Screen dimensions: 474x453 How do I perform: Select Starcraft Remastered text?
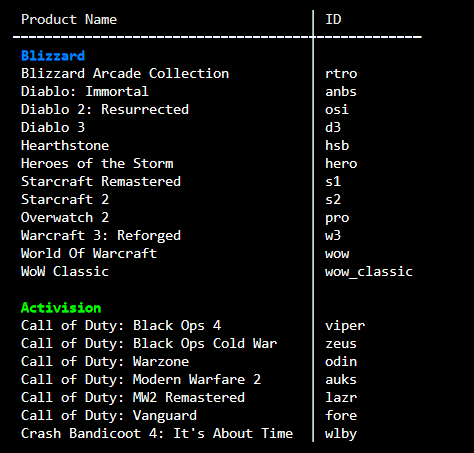[x=101, y=181]
